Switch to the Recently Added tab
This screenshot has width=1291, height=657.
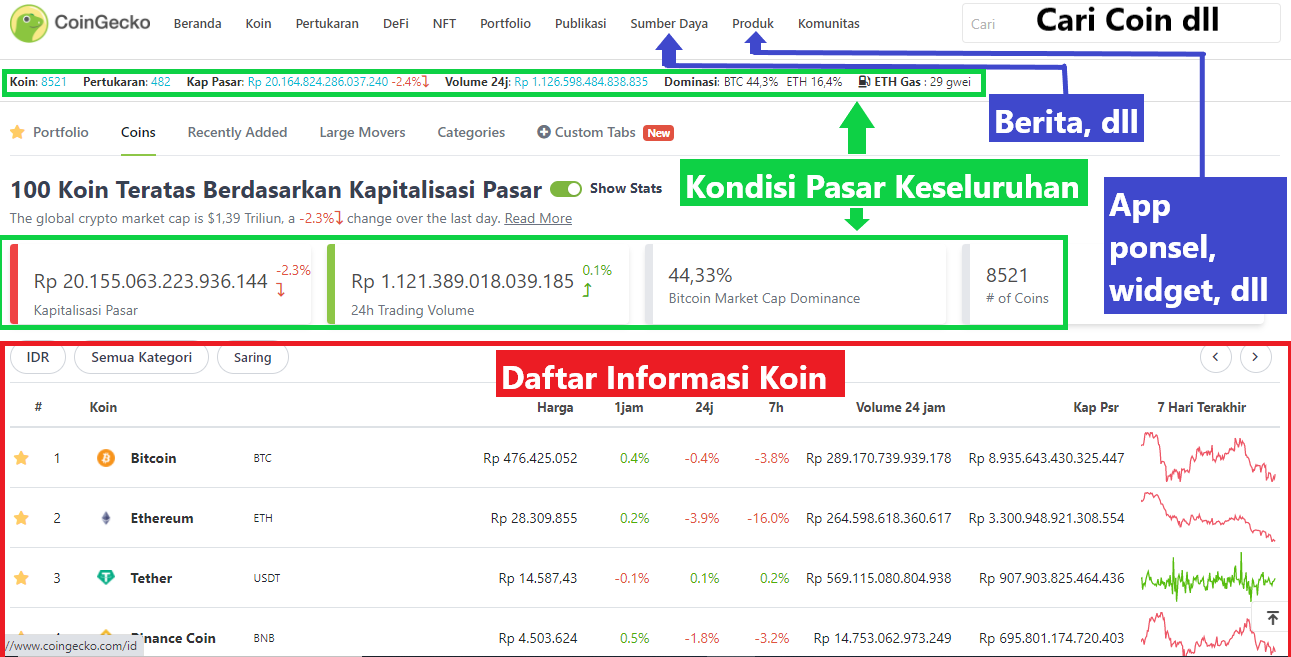coord(237,132)
